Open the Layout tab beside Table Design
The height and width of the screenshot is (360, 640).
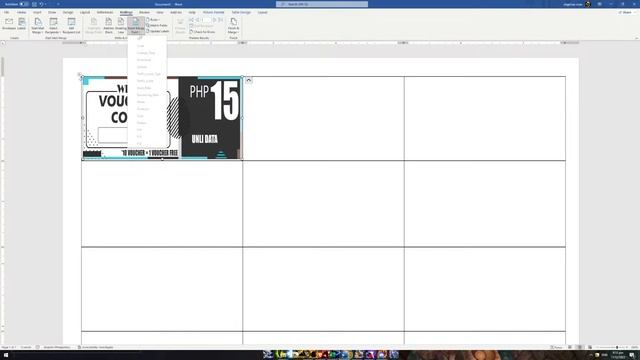pyautogui.click(x=262, y=12)
